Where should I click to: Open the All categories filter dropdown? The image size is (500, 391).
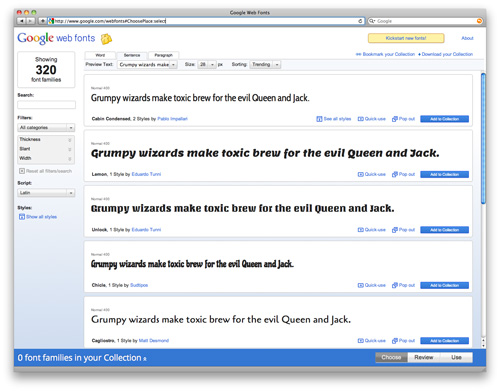click(46, 127)
